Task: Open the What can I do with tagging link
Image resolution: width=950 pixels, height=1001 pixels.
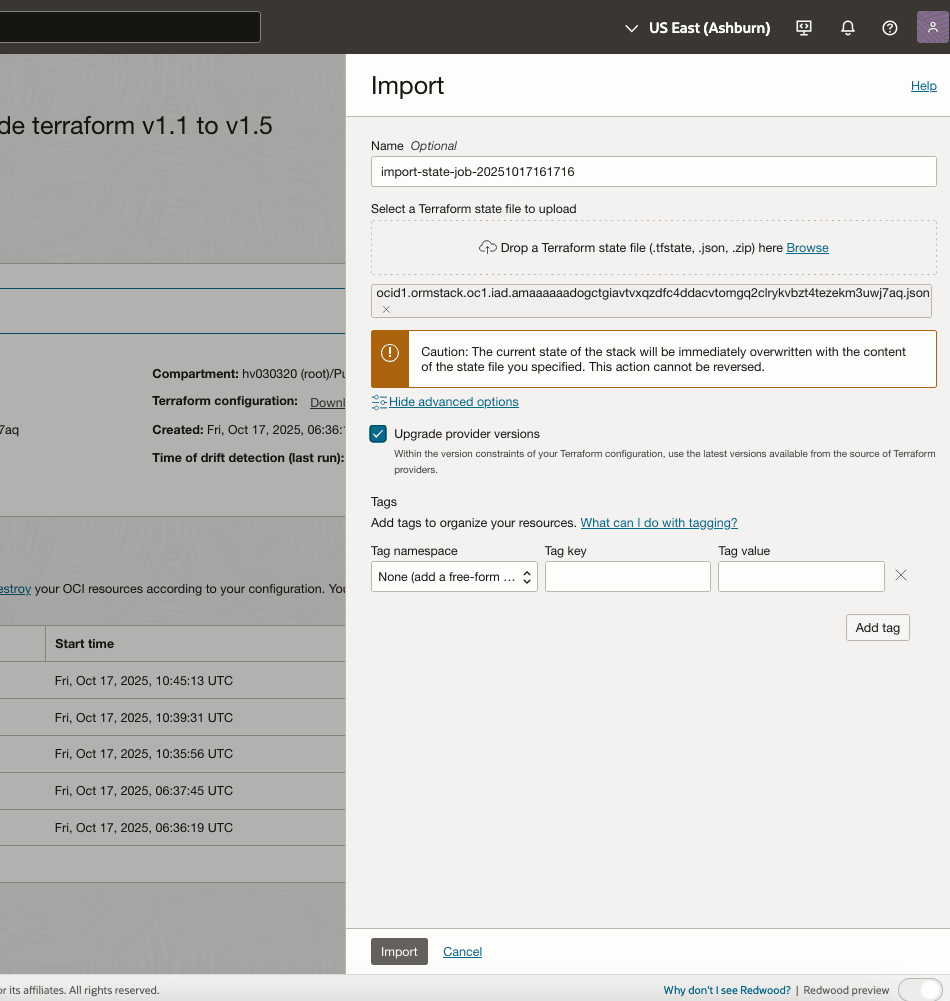Action: [x=659, y=522]
